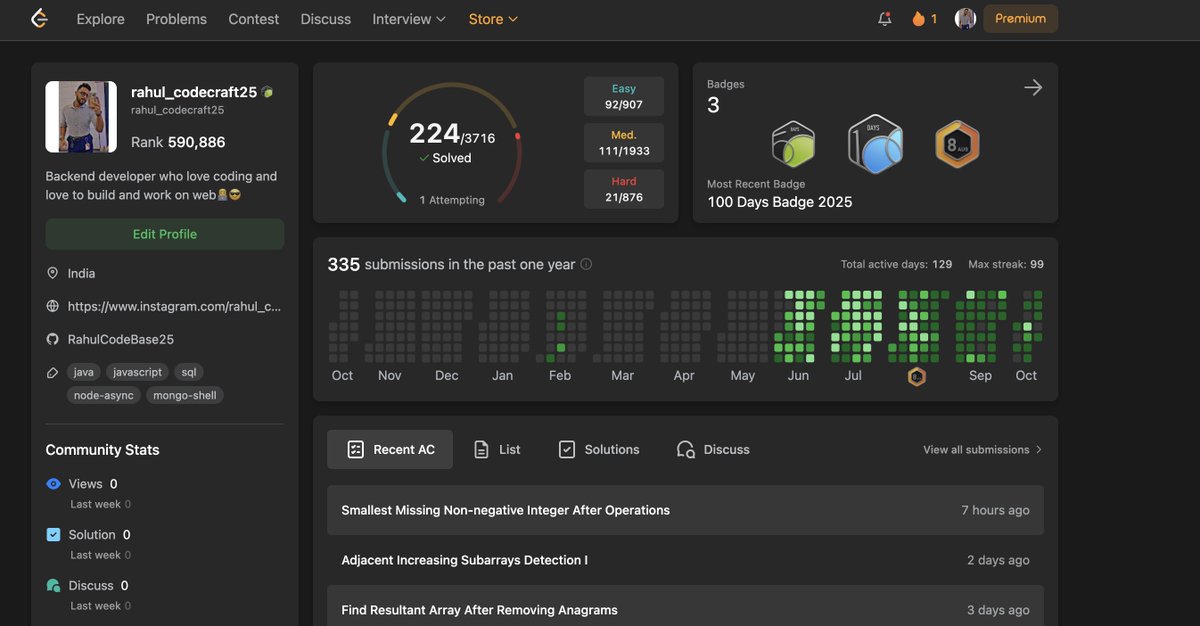The image size is (1200, 626).
Task: Expand the Interview dropdown menu
Action: [409, 19]
